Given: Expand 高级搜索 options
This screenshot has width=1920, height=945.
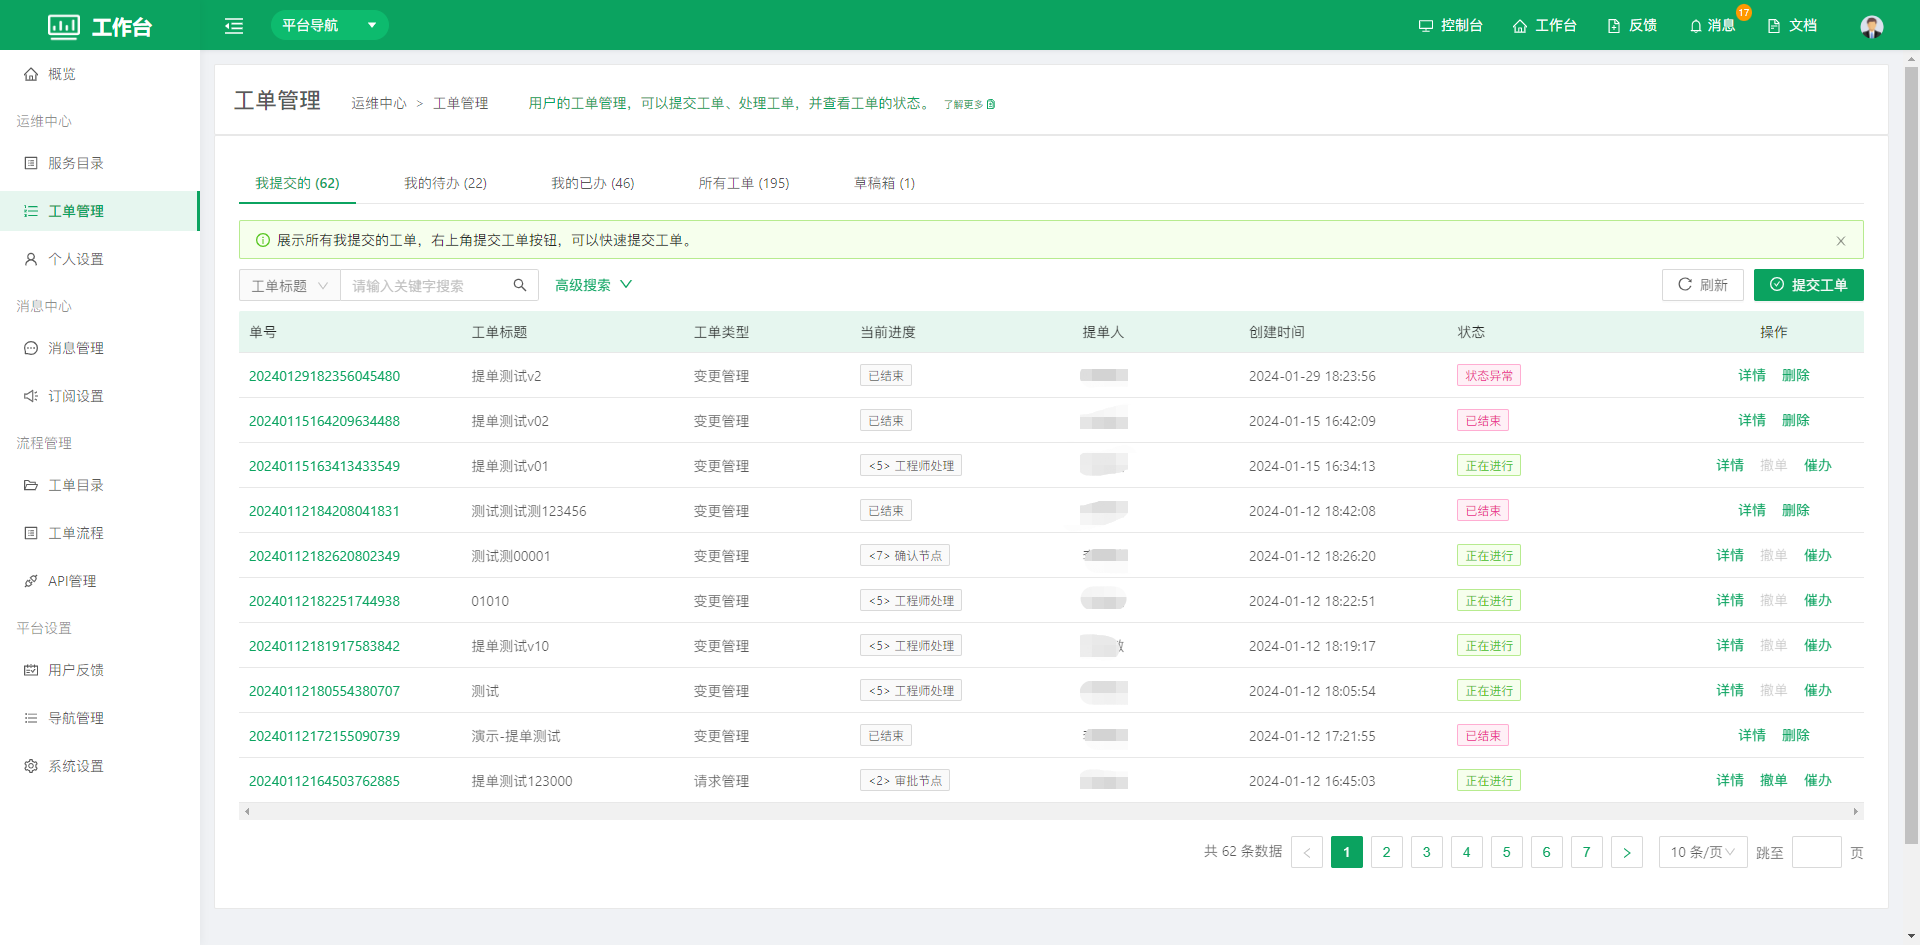Looking at the screenshot, I should pyautogui.click(x=594, y=285).
